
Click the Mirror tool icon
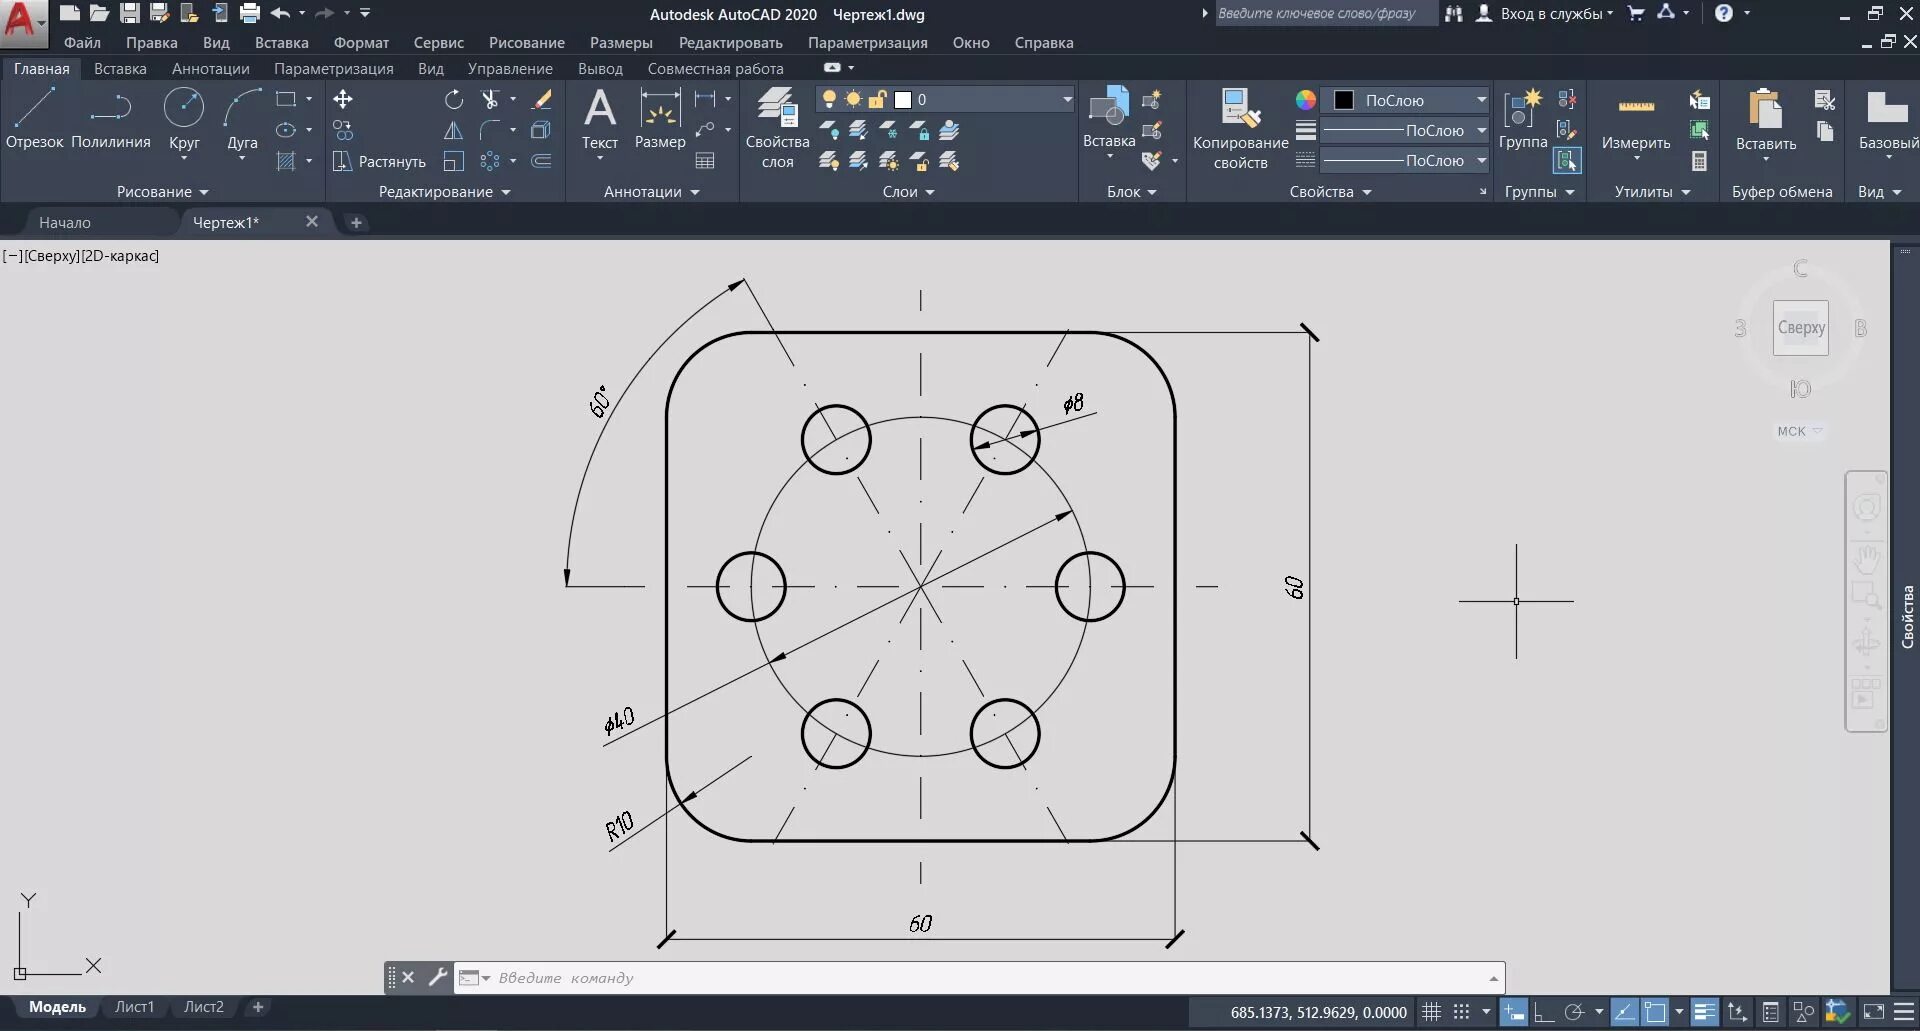click(453, 130)
